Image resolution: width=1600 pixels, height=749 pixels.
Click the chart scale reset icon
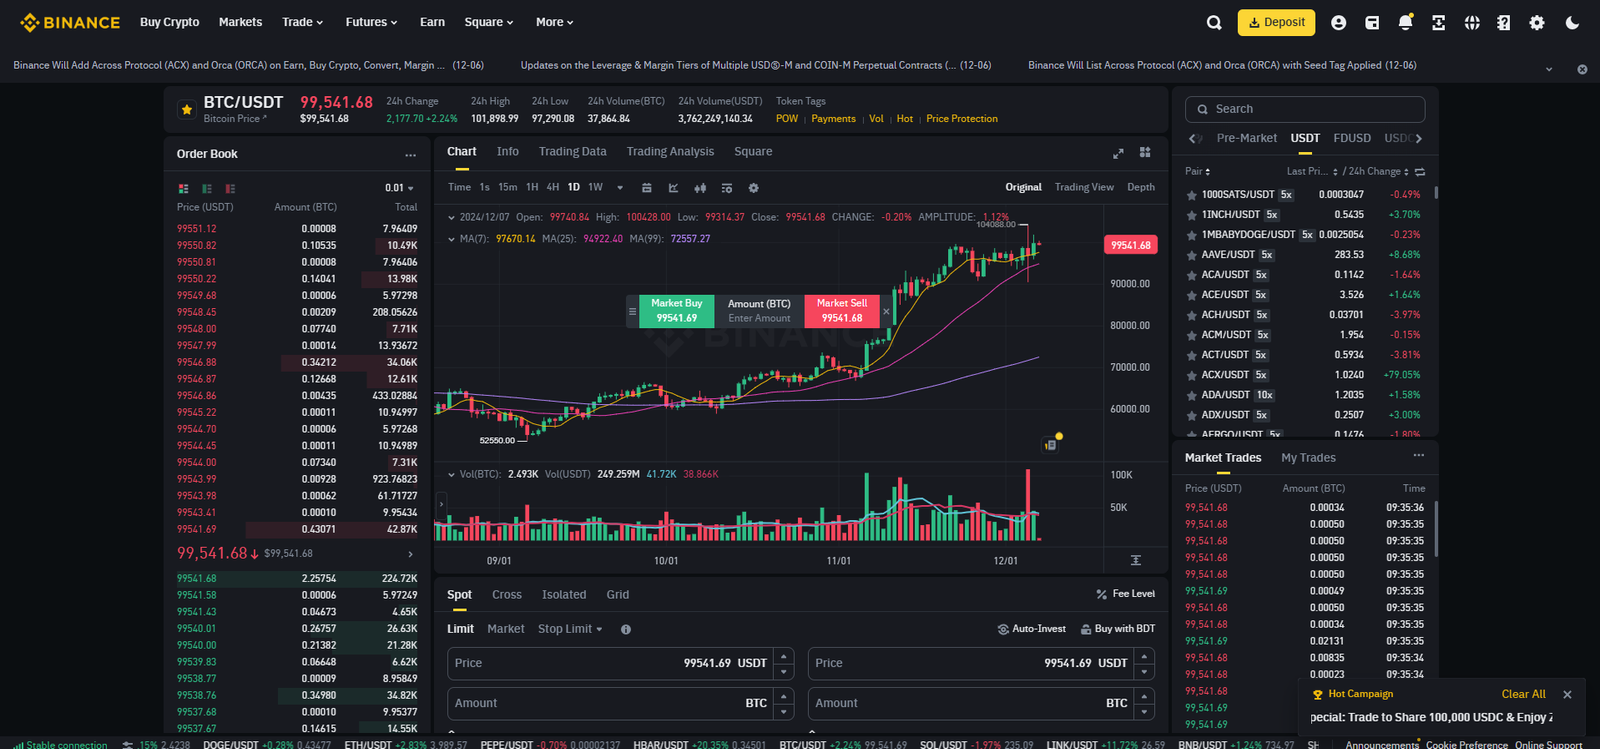point(1135,560)
